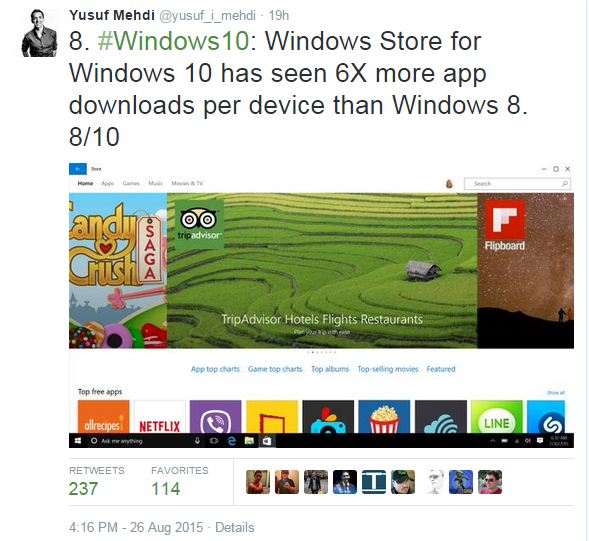Open the Shazam app tile

click(546, 417)
